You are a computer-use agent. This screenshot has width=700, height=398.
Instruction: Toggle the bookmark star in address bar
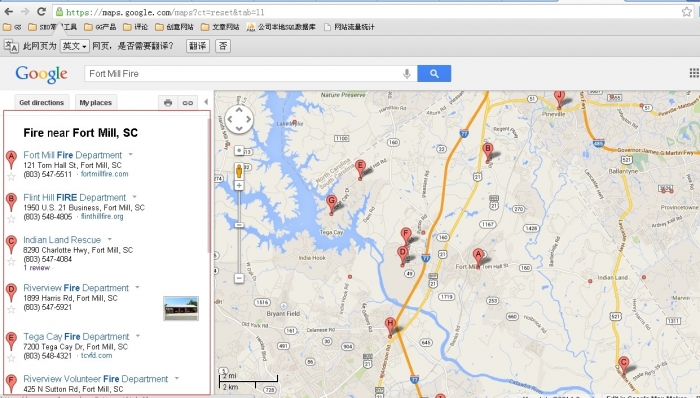(687, 12)
